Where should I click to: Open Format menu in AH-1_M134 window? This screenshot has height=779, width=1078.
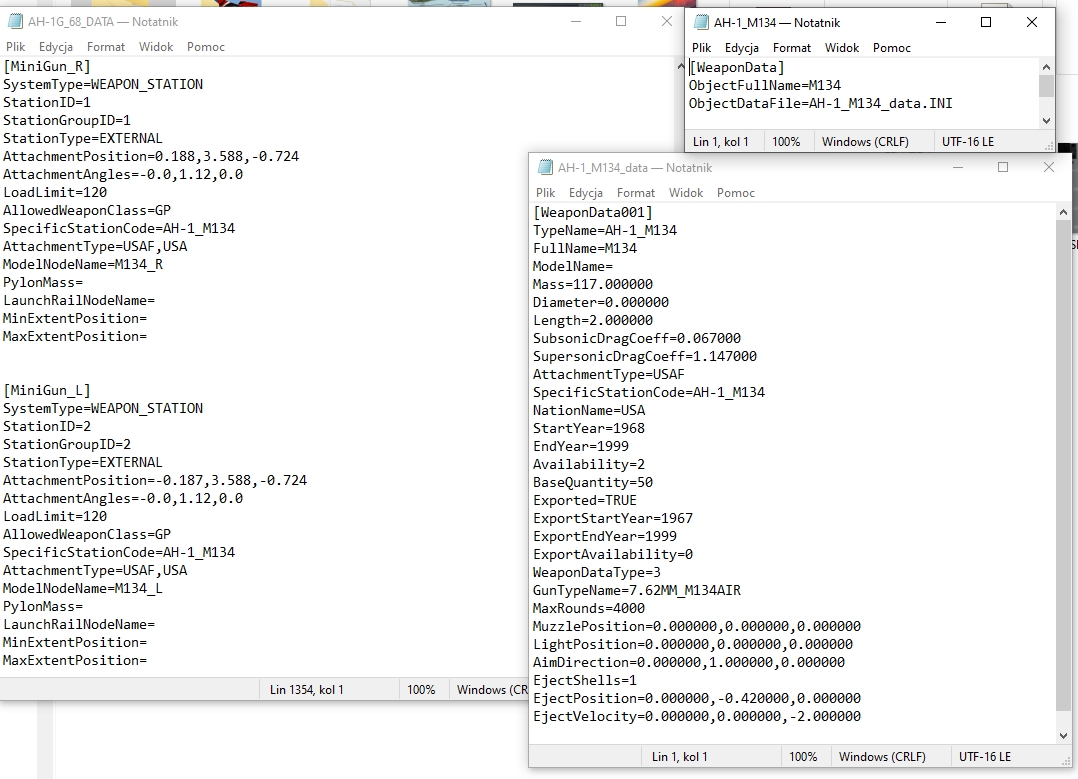[792, 47]
